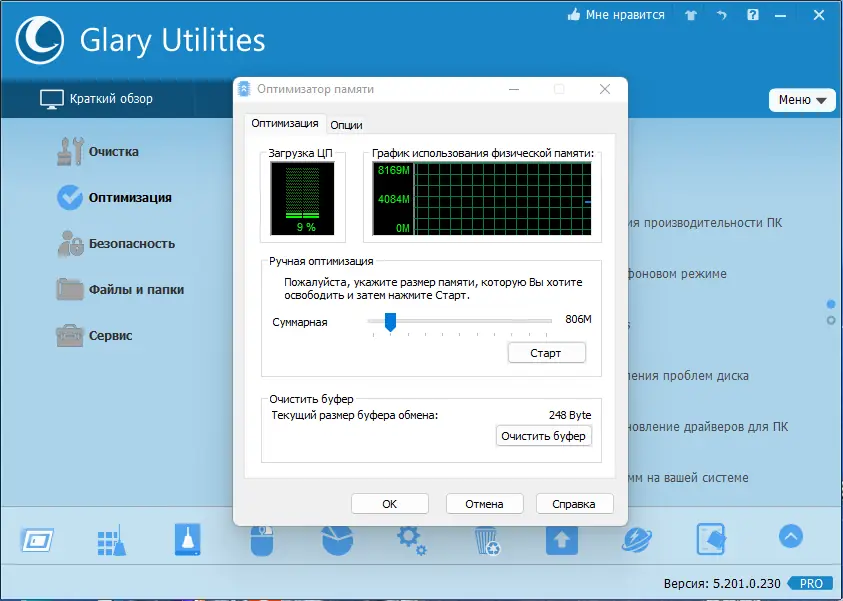The image size is (843, 601).
Task: Open the pie chart disk analysis icon
Action: pyautogui.click(x=337, y=540)
